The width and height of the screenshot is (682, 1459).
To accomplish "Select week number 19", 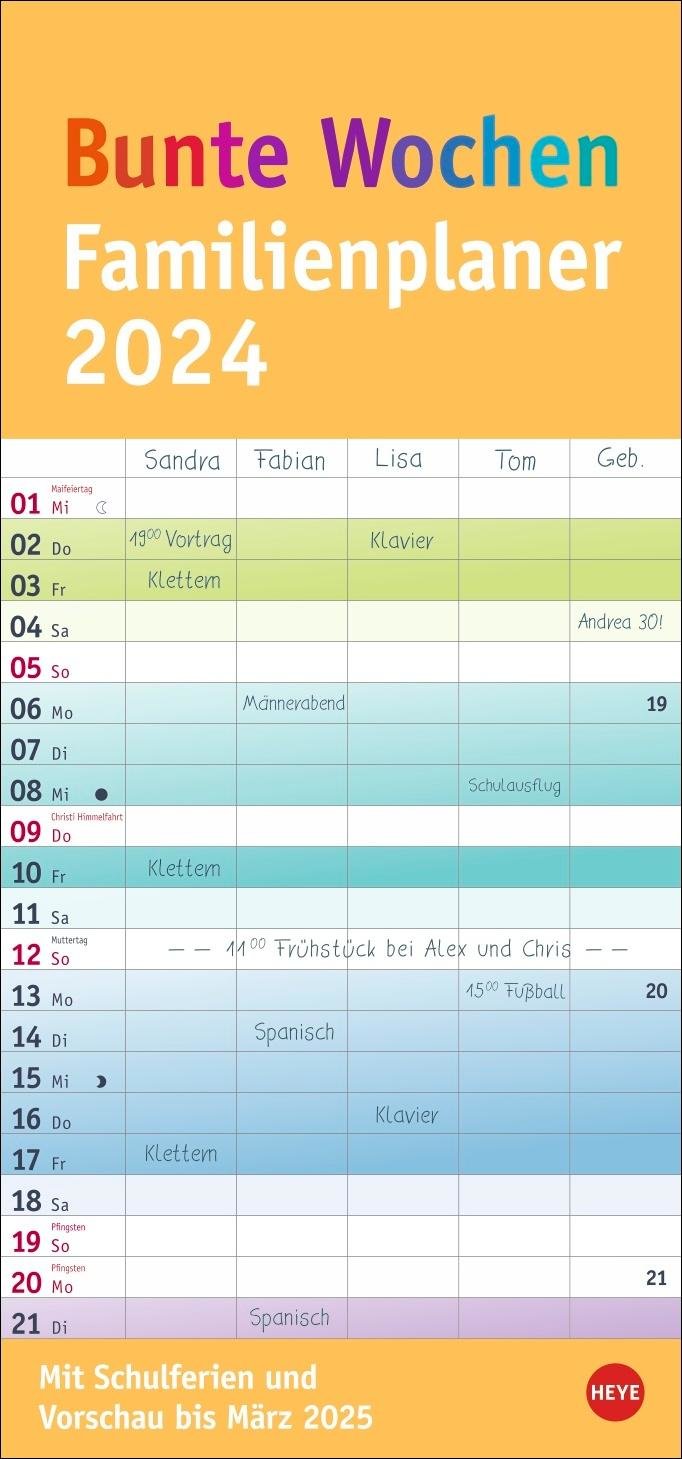I will click(656, 704).
